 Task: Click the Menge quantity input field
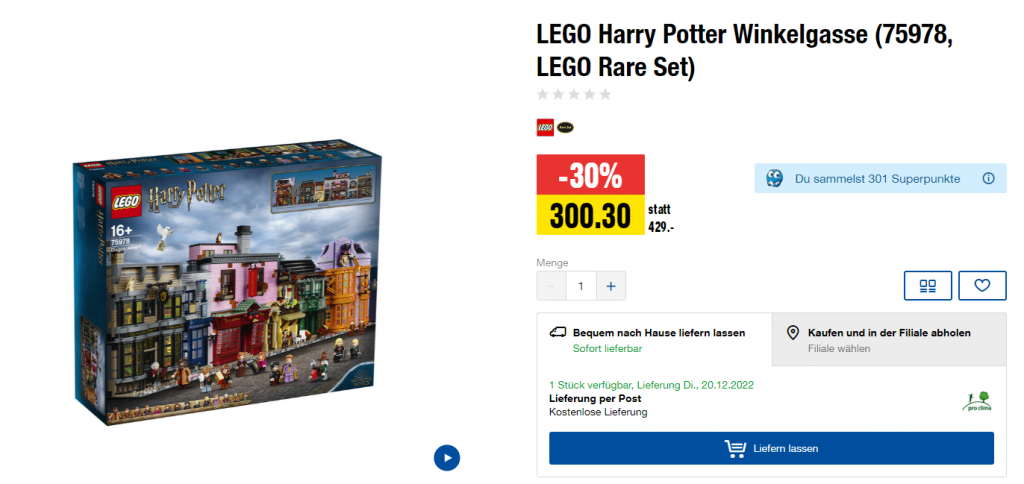click(581, 286)
